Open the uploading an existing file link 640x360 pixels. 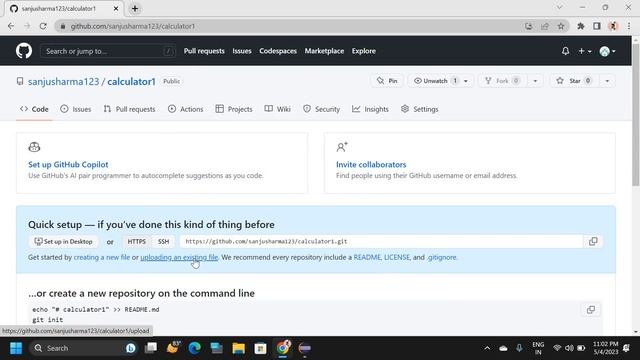179,258
